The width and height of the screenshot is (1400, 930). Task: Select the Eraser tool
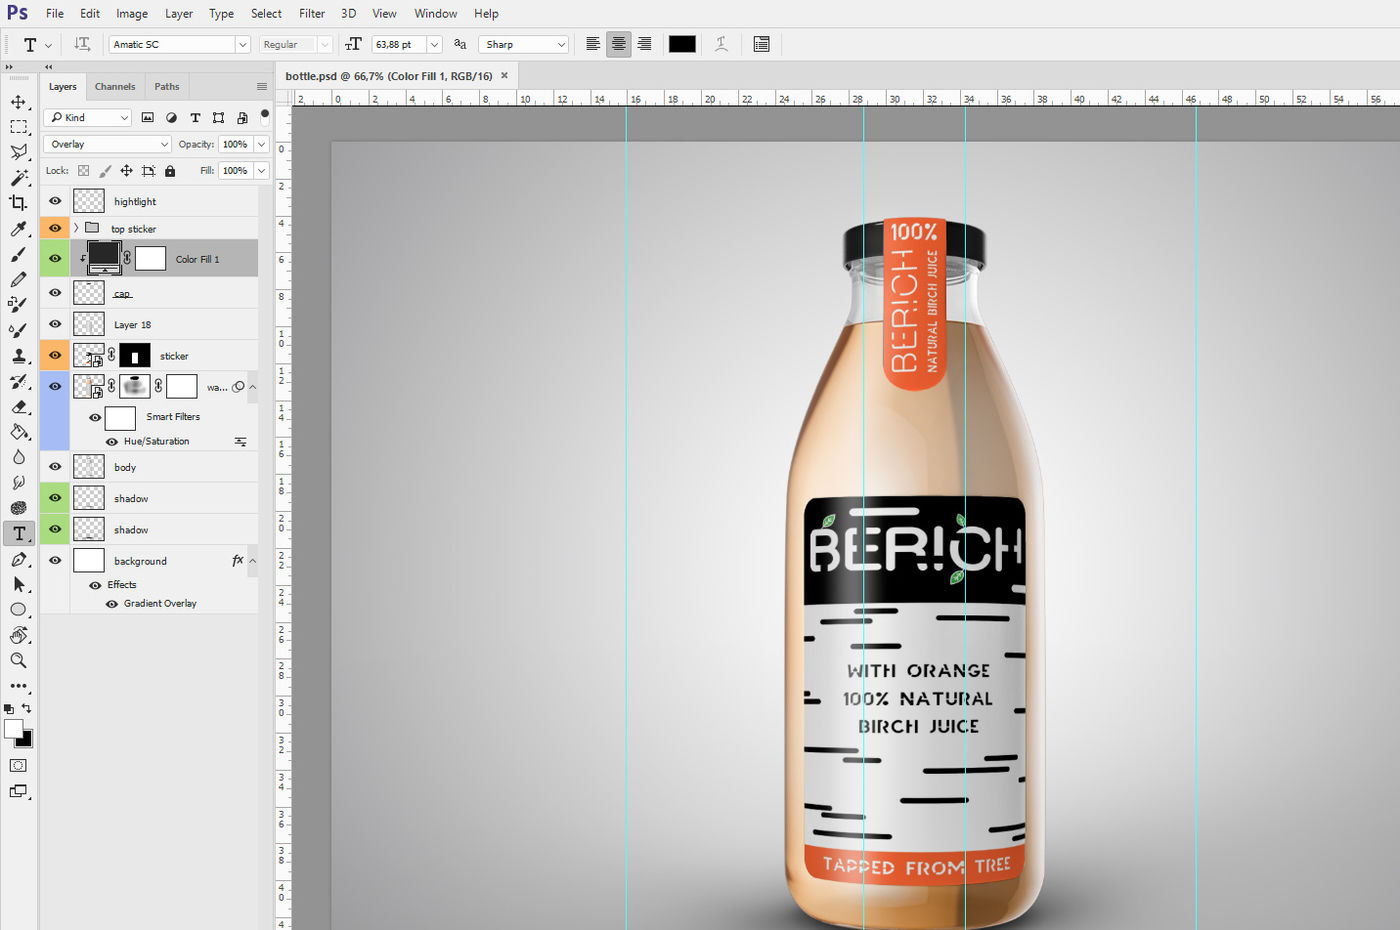tap(18, 407)
